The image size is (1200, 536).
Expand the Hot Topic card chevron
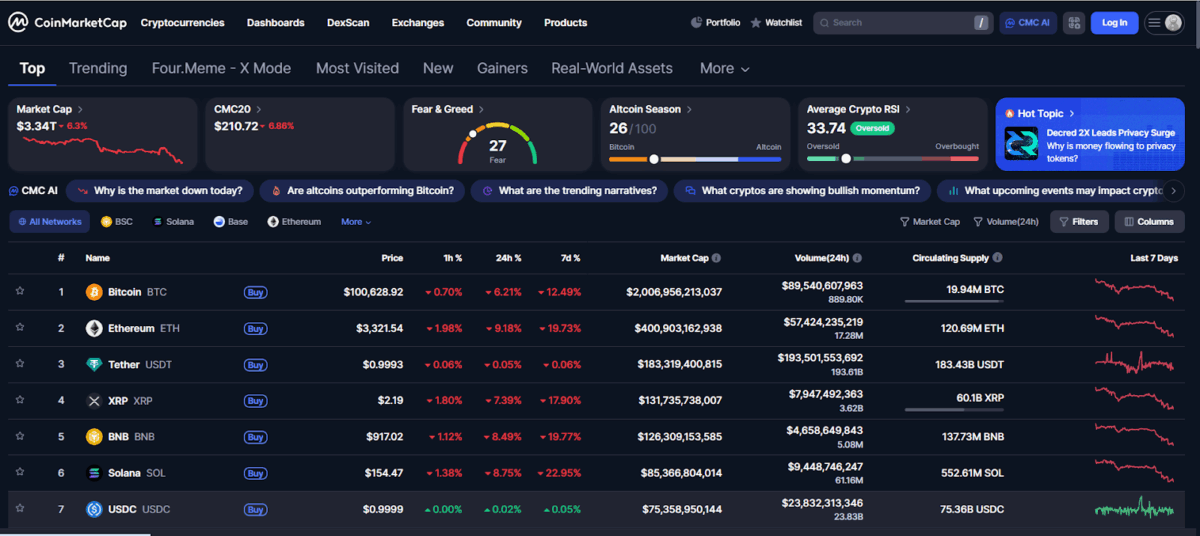click(x=1072, y=113)
